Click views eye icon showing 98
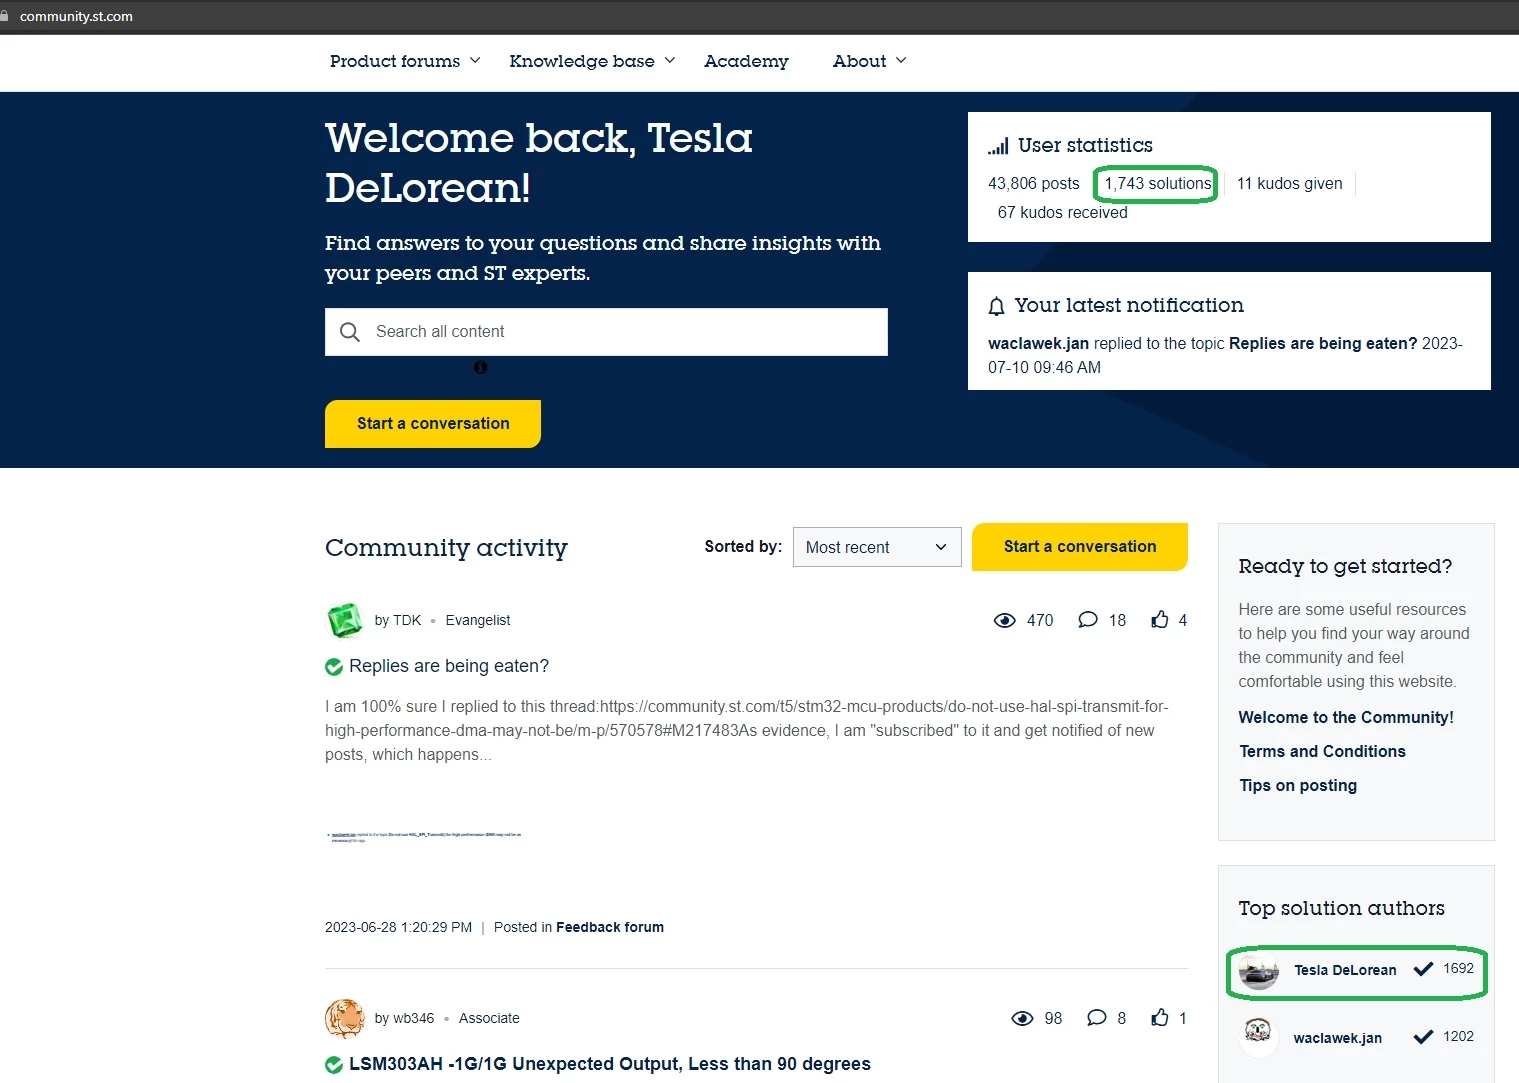This screenshot has width=1519, height=1083. click(x=1022, y=1018)
